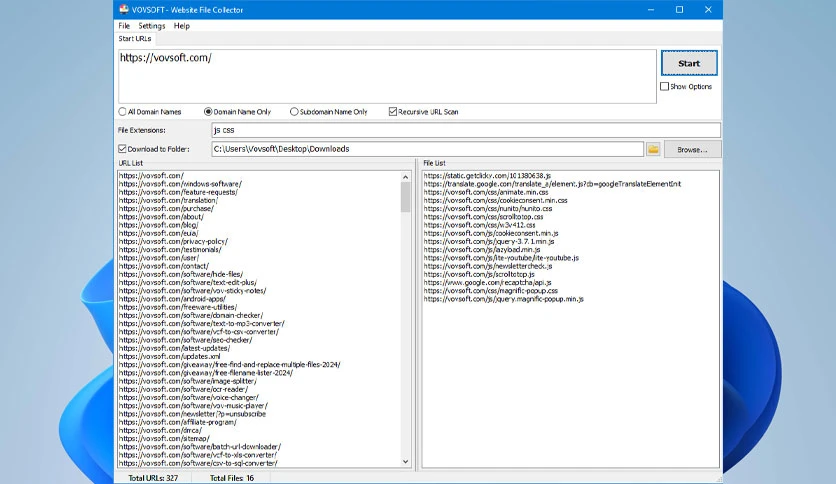Select the android-apps/ URL row

[173, 299]
